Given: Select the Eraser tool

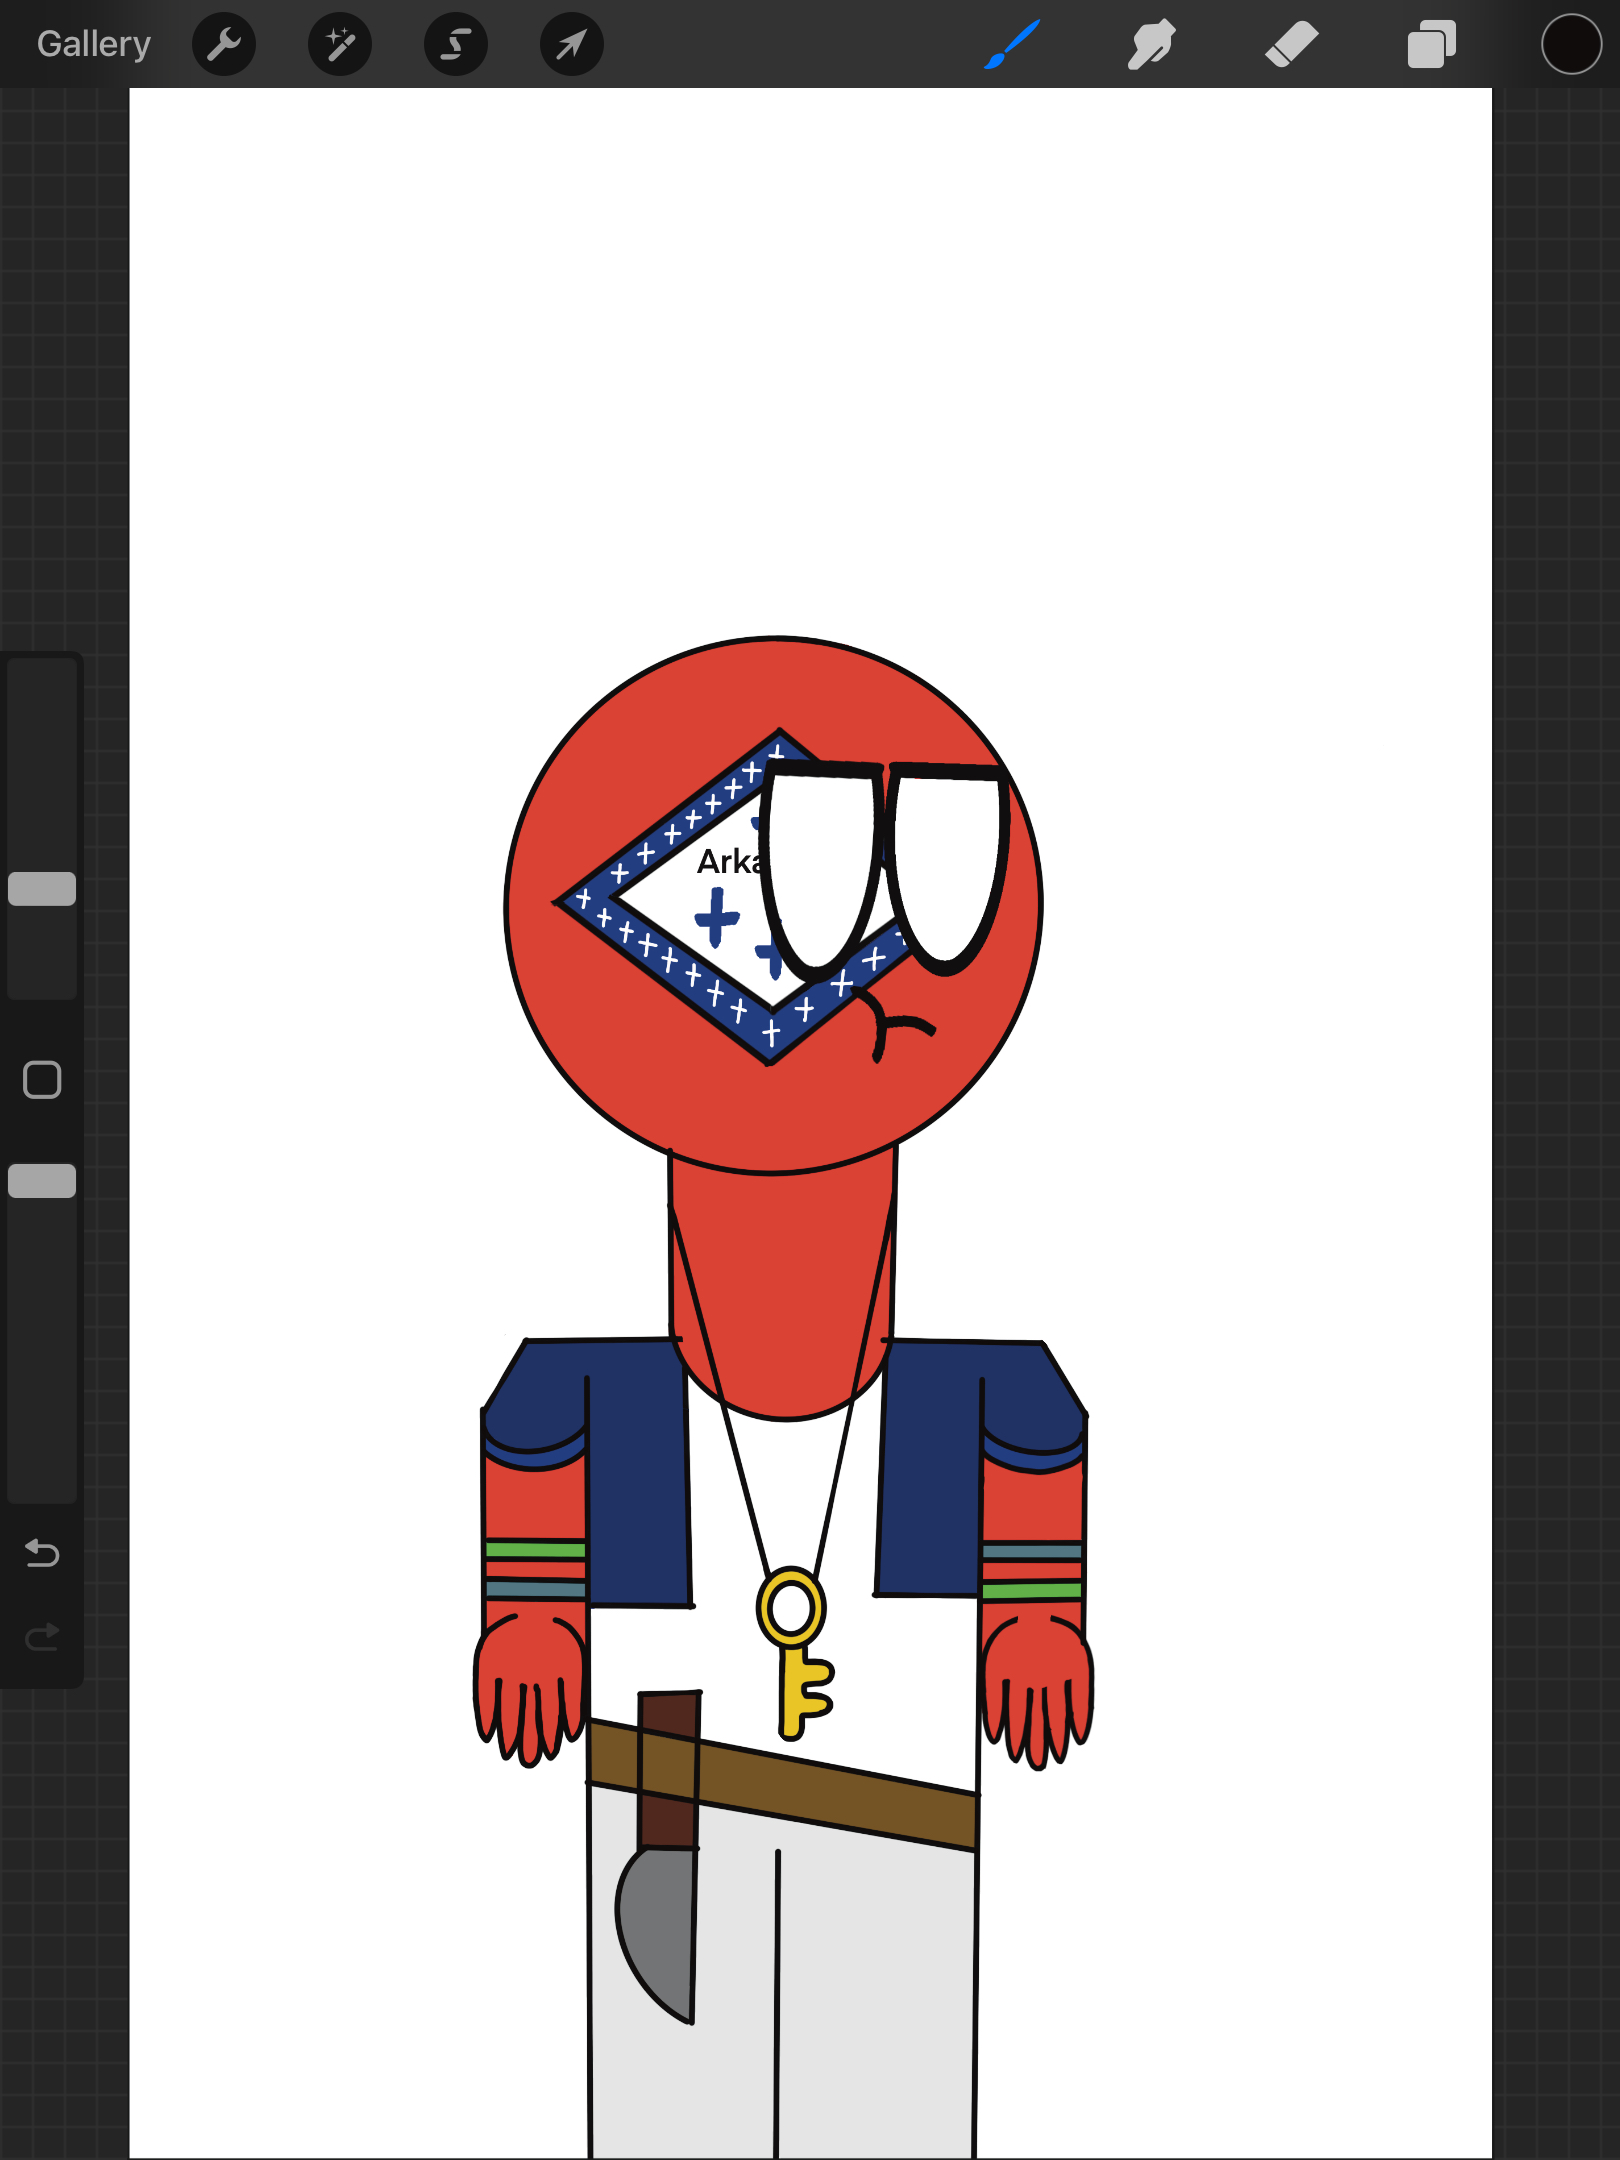Looking at the screenshot, I should (1292, 44).
